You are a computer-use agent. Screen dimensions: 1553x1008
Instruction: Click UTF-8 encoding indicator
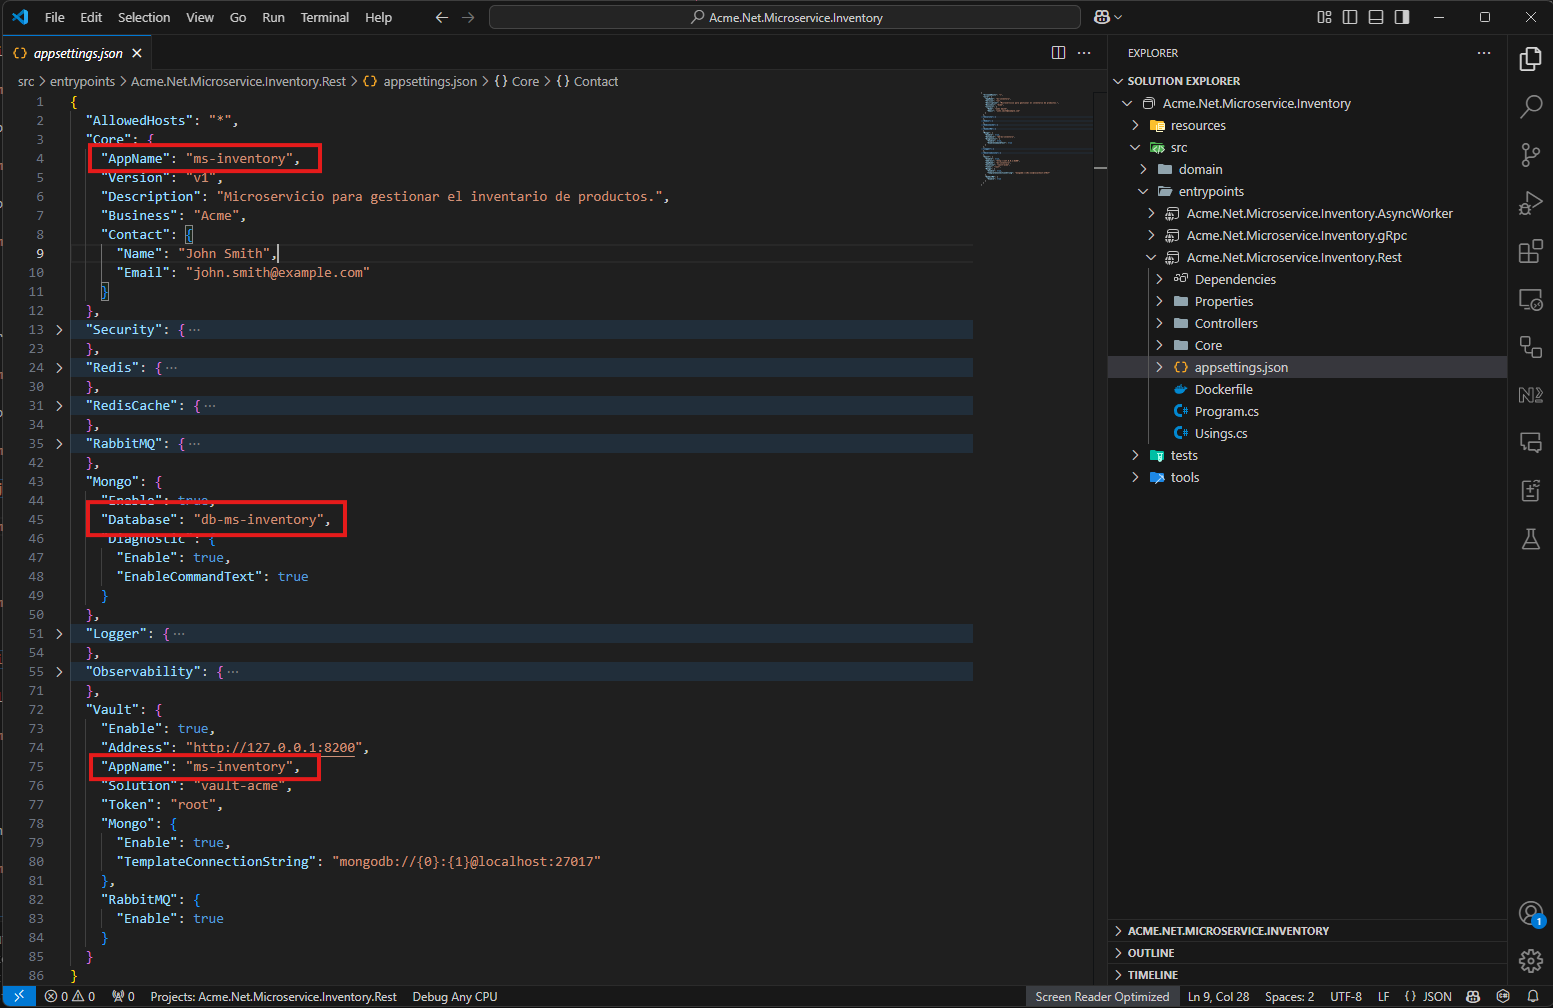1346,996
